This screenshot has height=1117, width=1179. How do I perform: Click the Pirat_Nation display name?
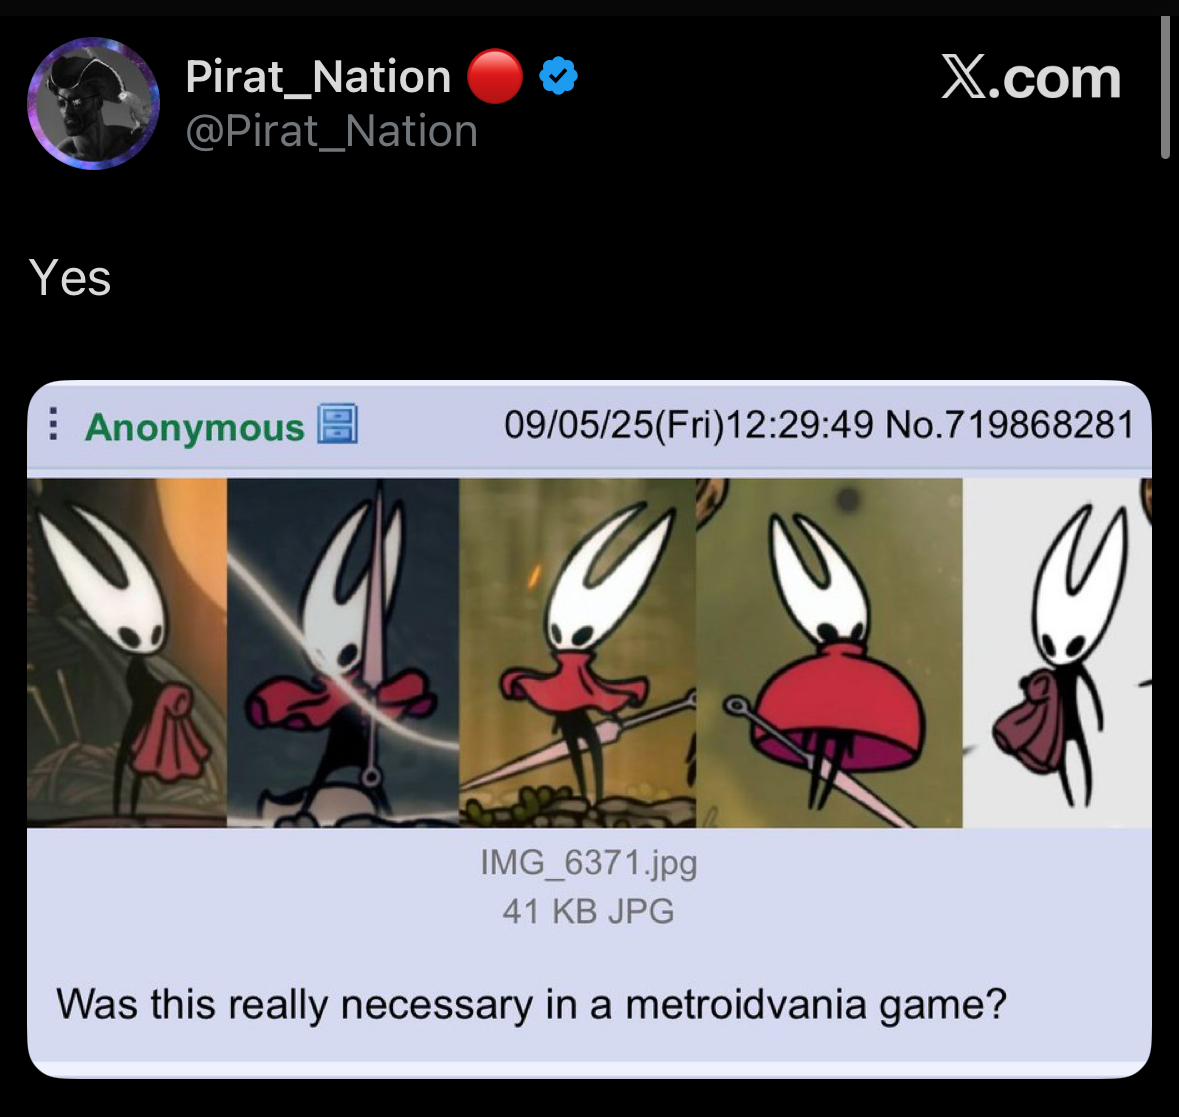[318, 77]
